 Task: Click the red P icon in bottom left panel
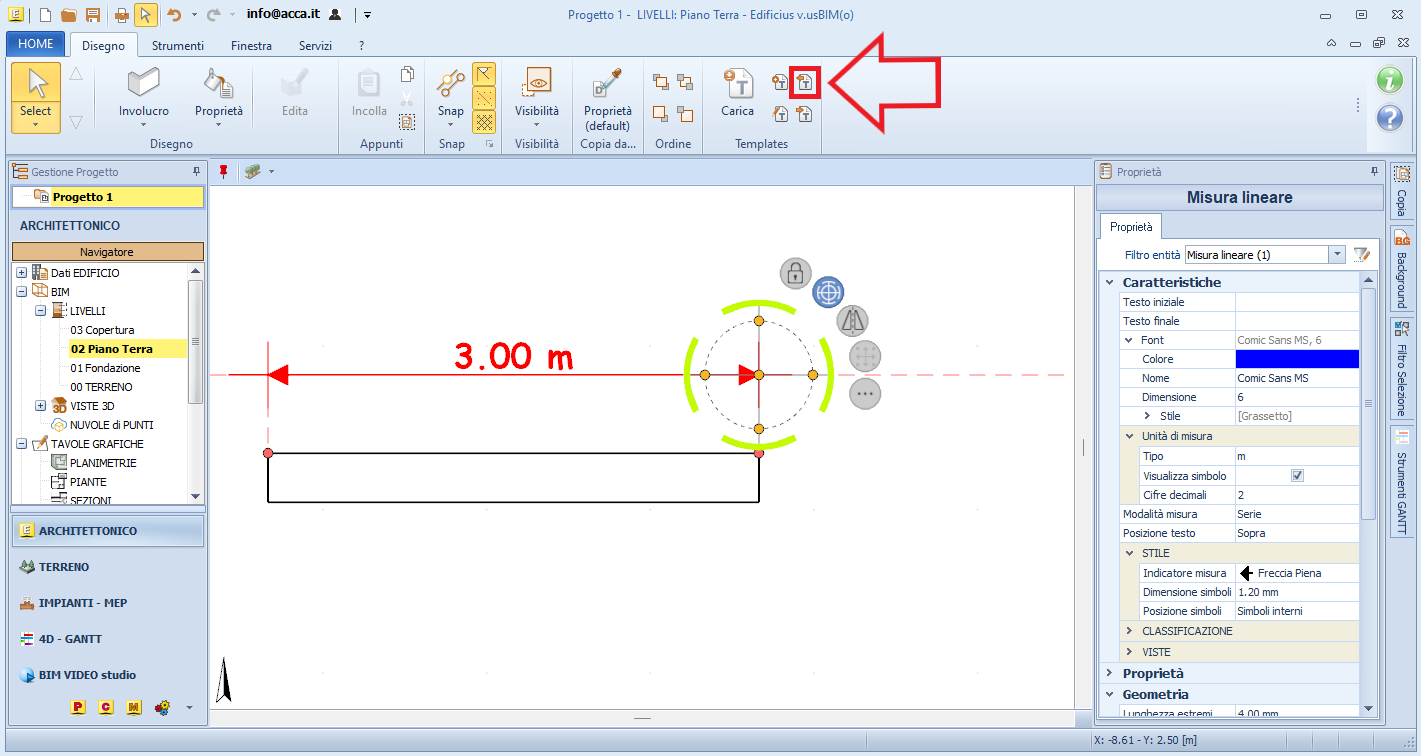78,707
